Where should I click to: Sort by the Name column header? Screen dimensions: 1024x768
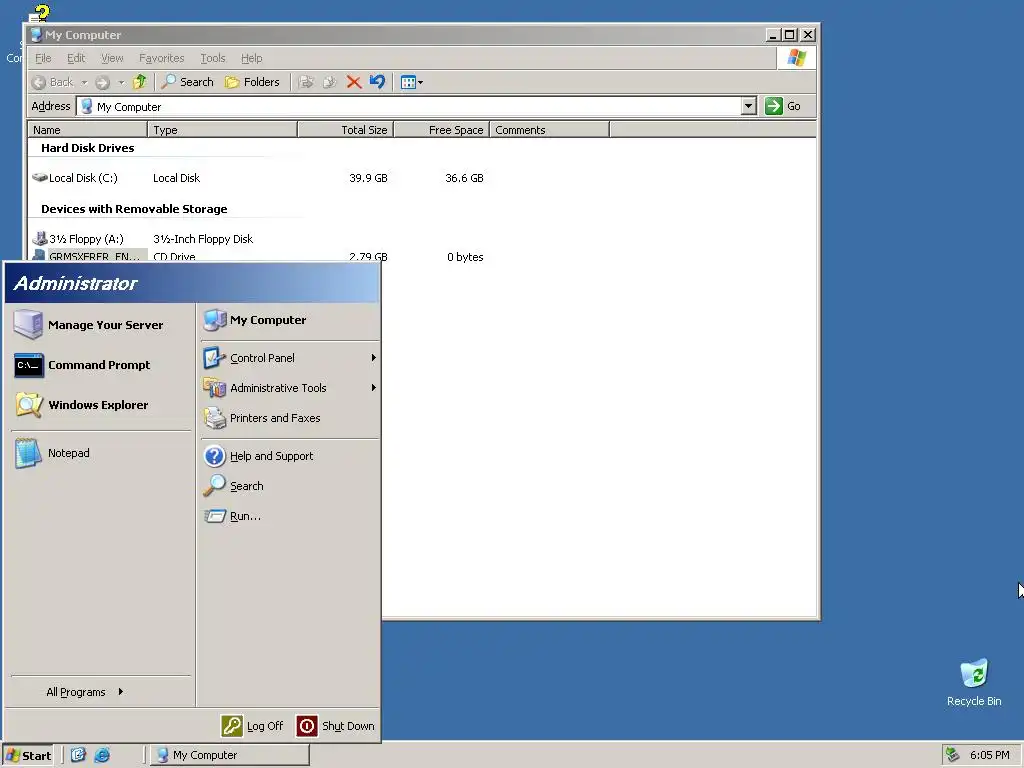[x=88, y=130]
